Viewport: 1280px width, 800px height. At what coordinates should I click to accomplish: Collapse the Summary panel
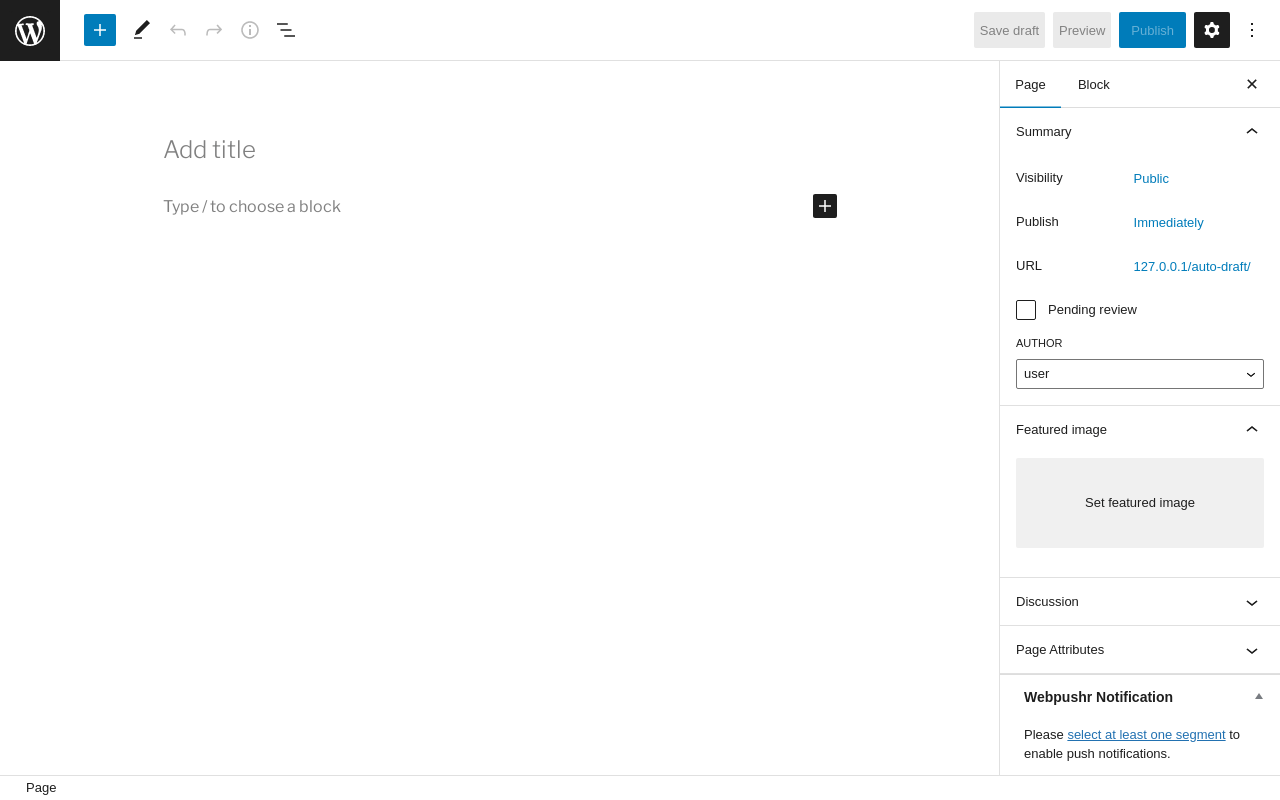1140,131
